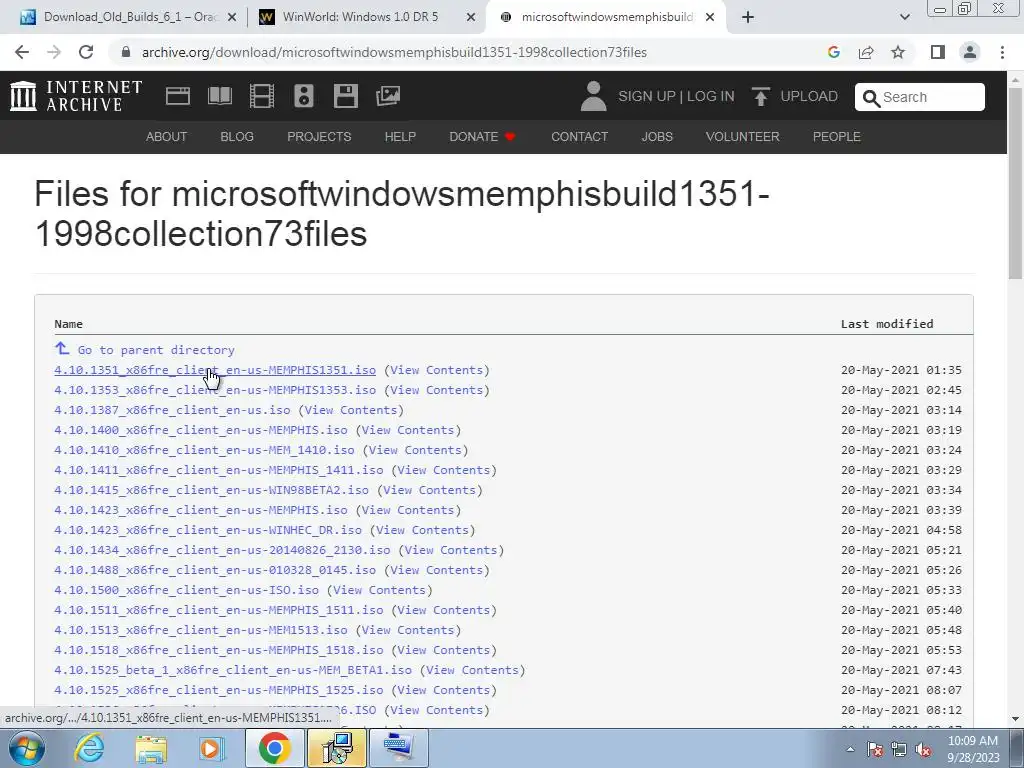The width and height of the screenshot is (1024, 768).
Task: View Contents of 4.10.1500 ISO.iso
Action: (379, 590)
